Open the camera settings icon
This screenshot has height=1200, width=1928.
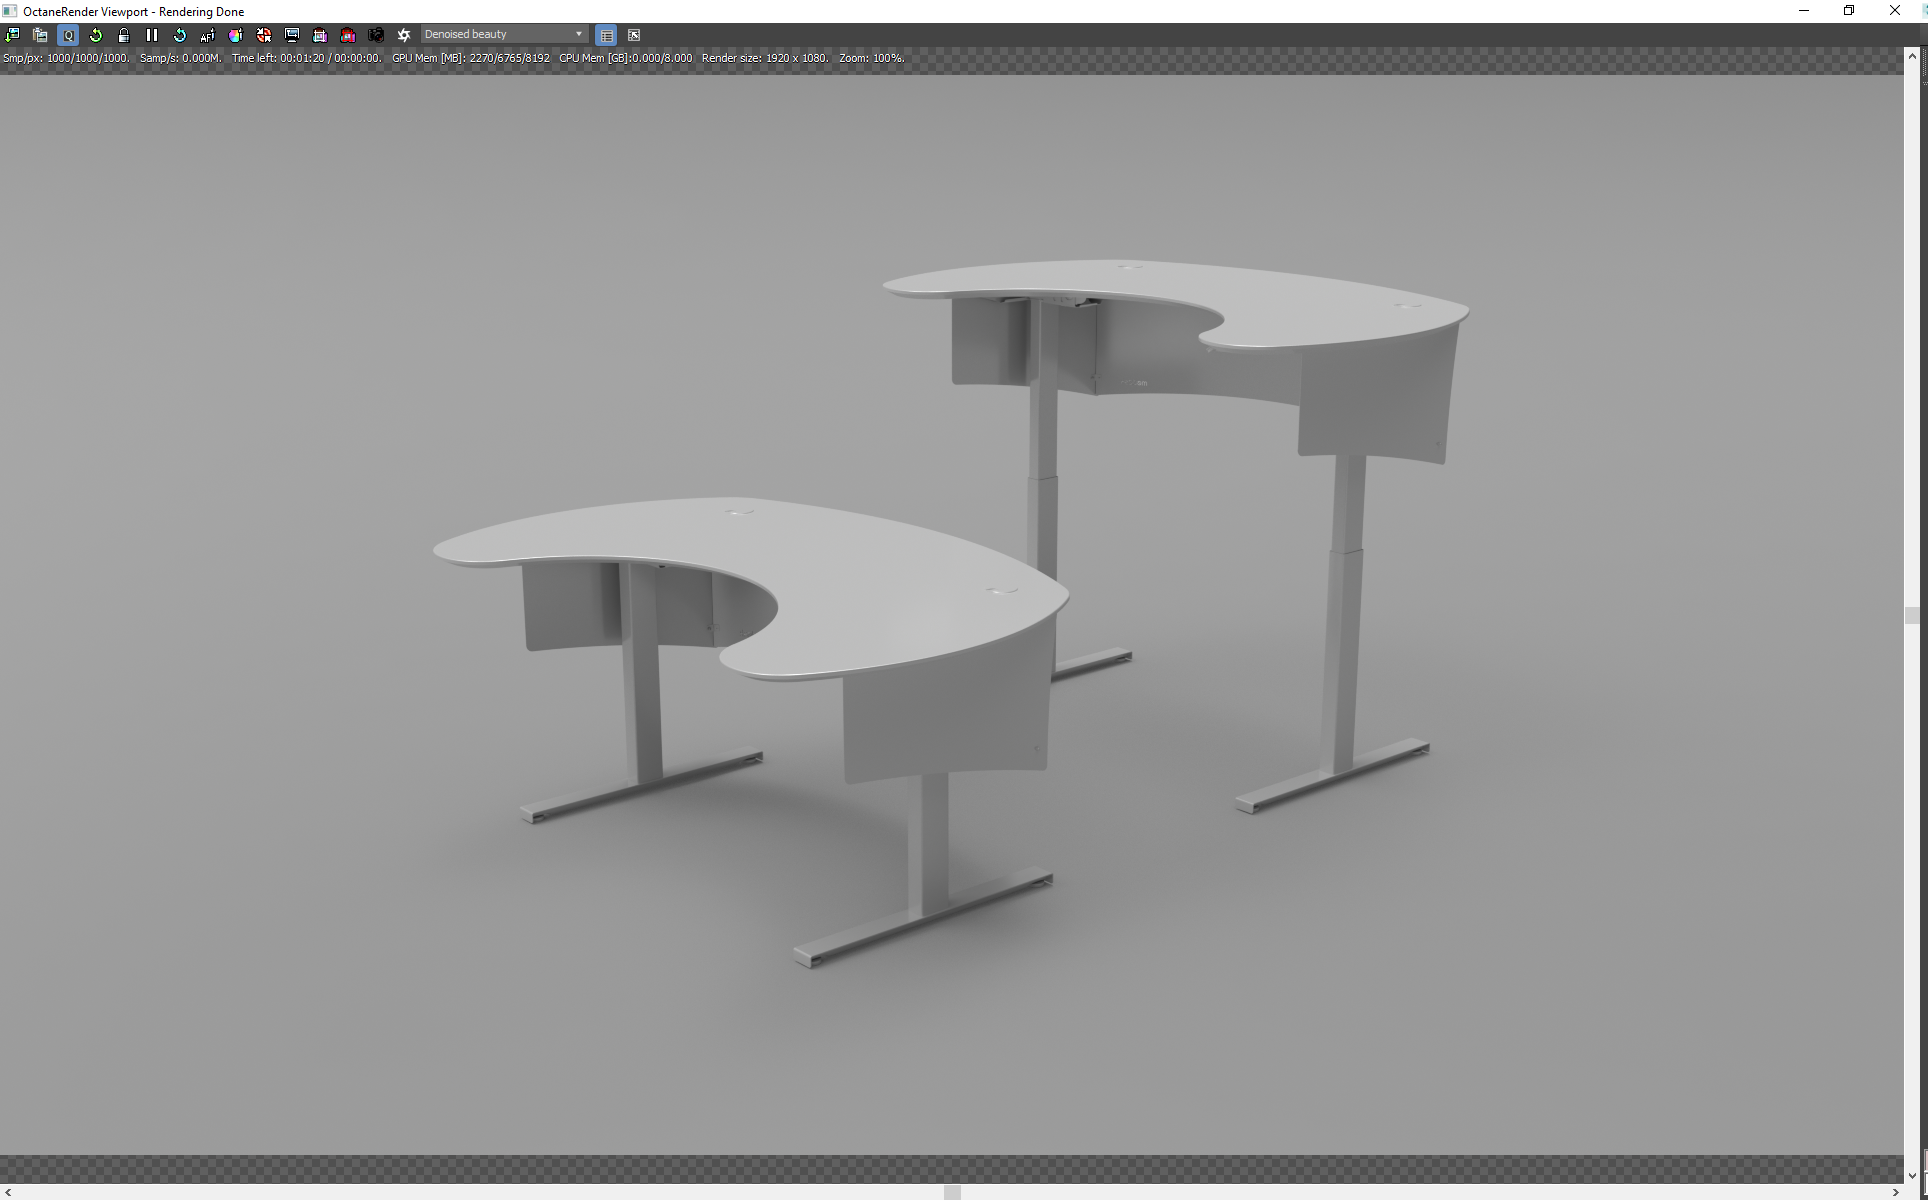coord(376,35)
